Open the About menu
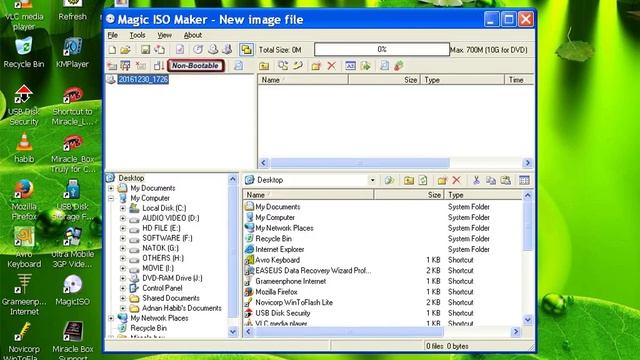This screenshot has height=360, width=640. [x=193, y=36]
